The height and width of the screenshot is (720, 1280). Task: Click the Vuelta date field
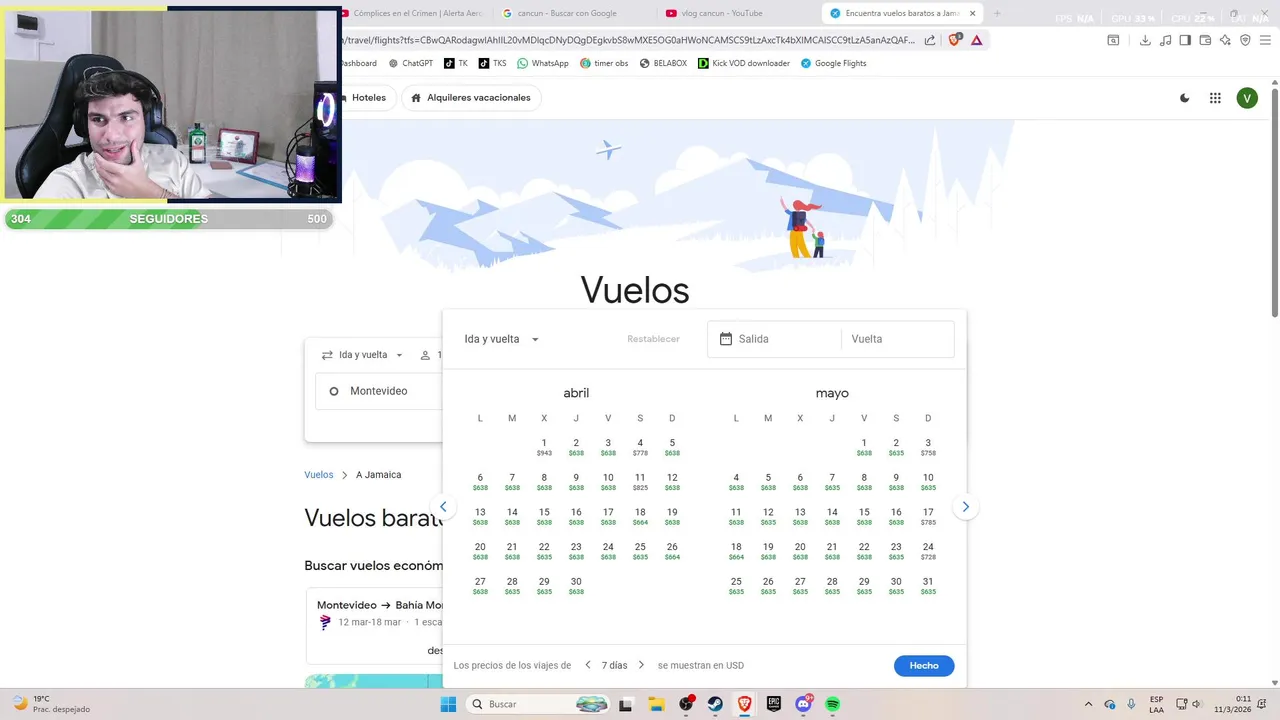pos(897,339)
